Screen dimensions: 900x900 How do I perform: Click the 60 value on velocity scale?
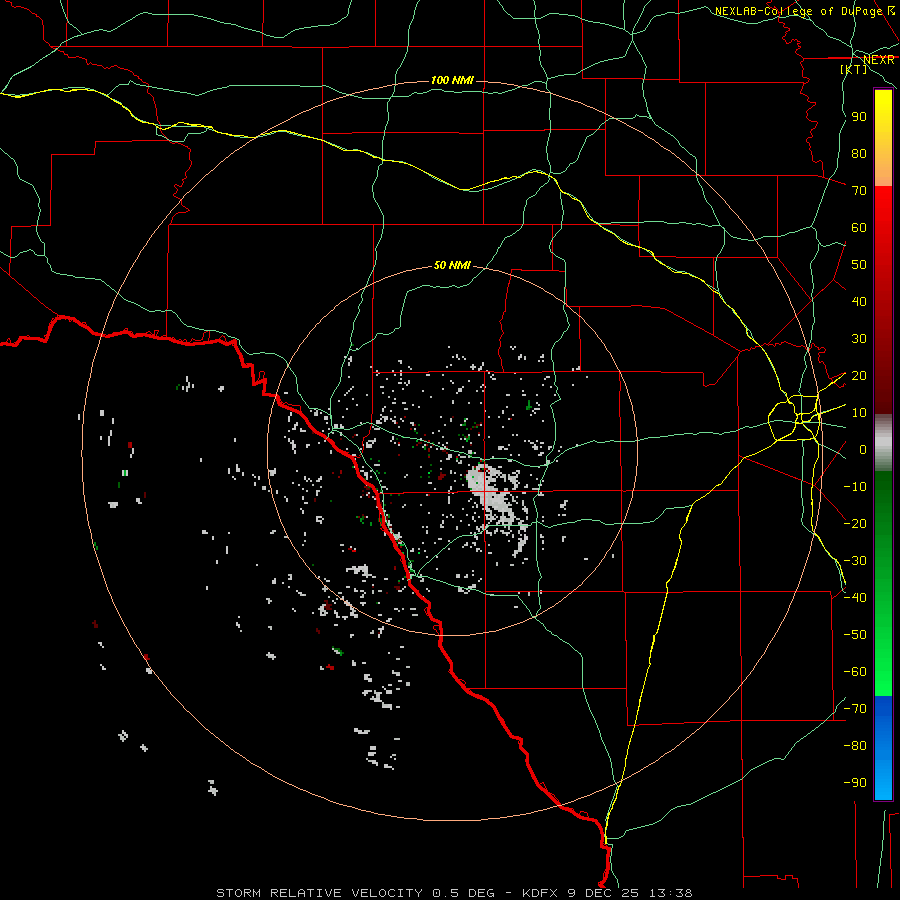point(859,228)
